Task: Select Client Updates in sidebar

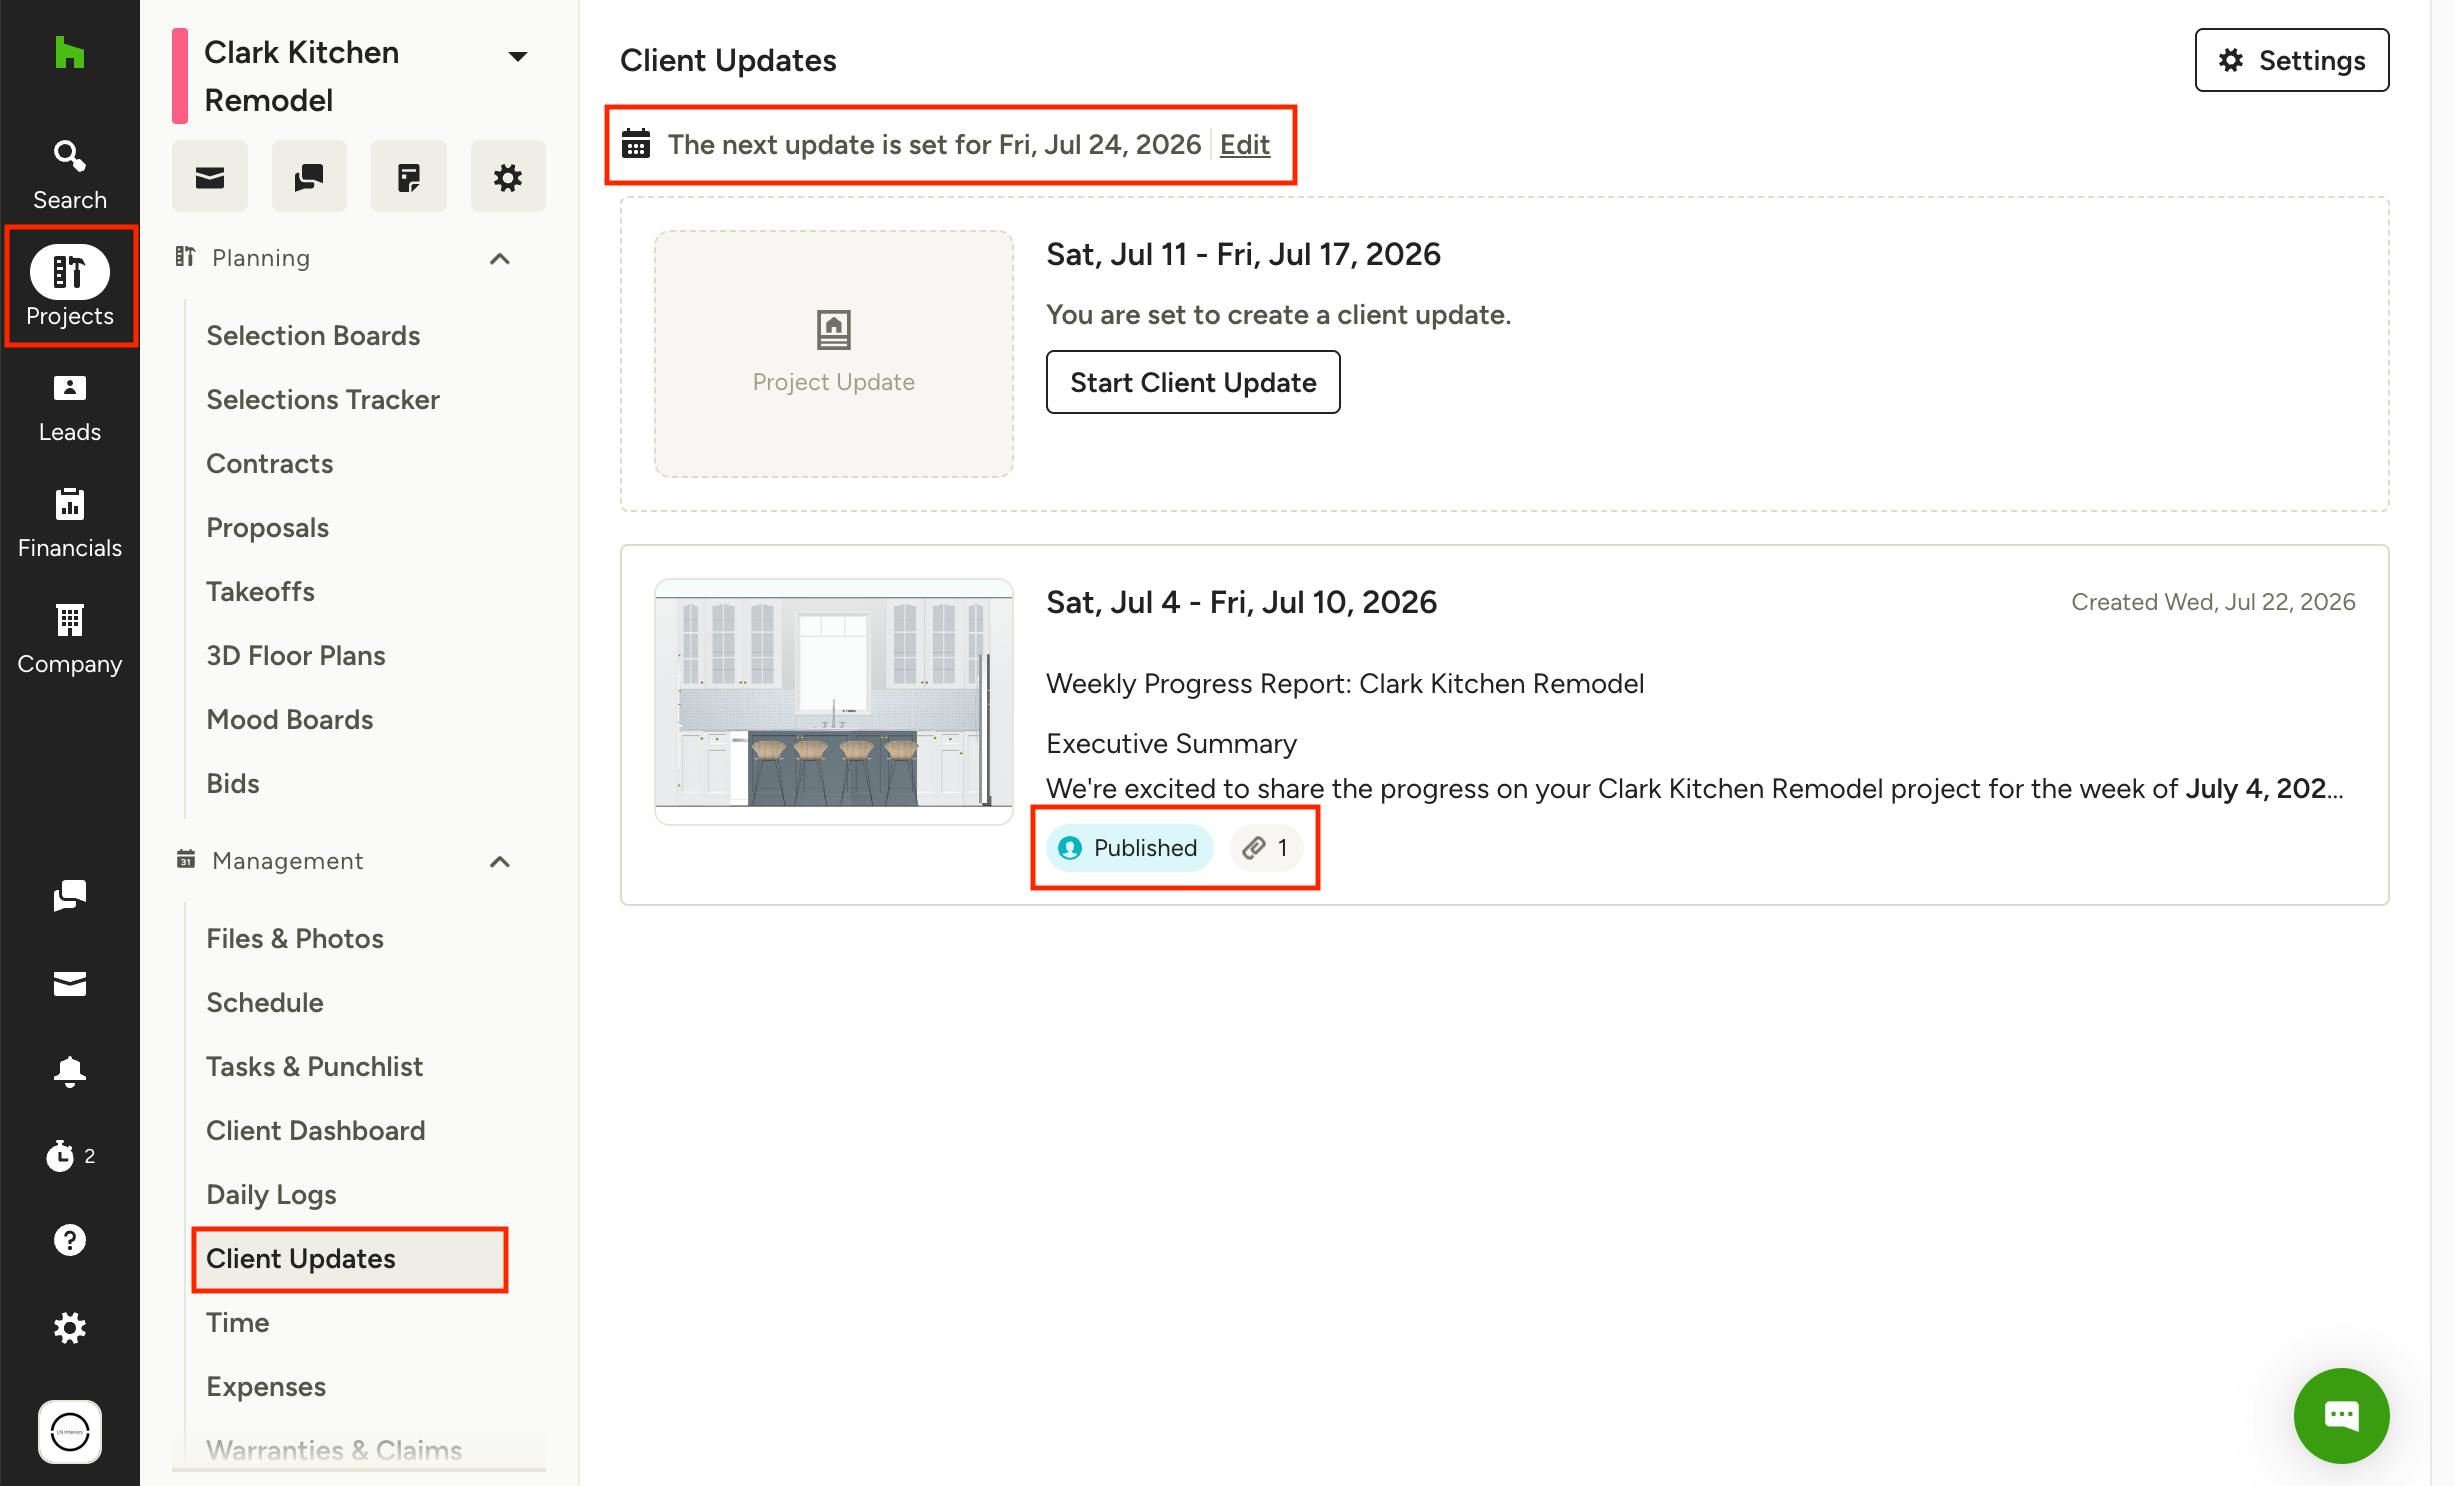Action: point(350,1259)
